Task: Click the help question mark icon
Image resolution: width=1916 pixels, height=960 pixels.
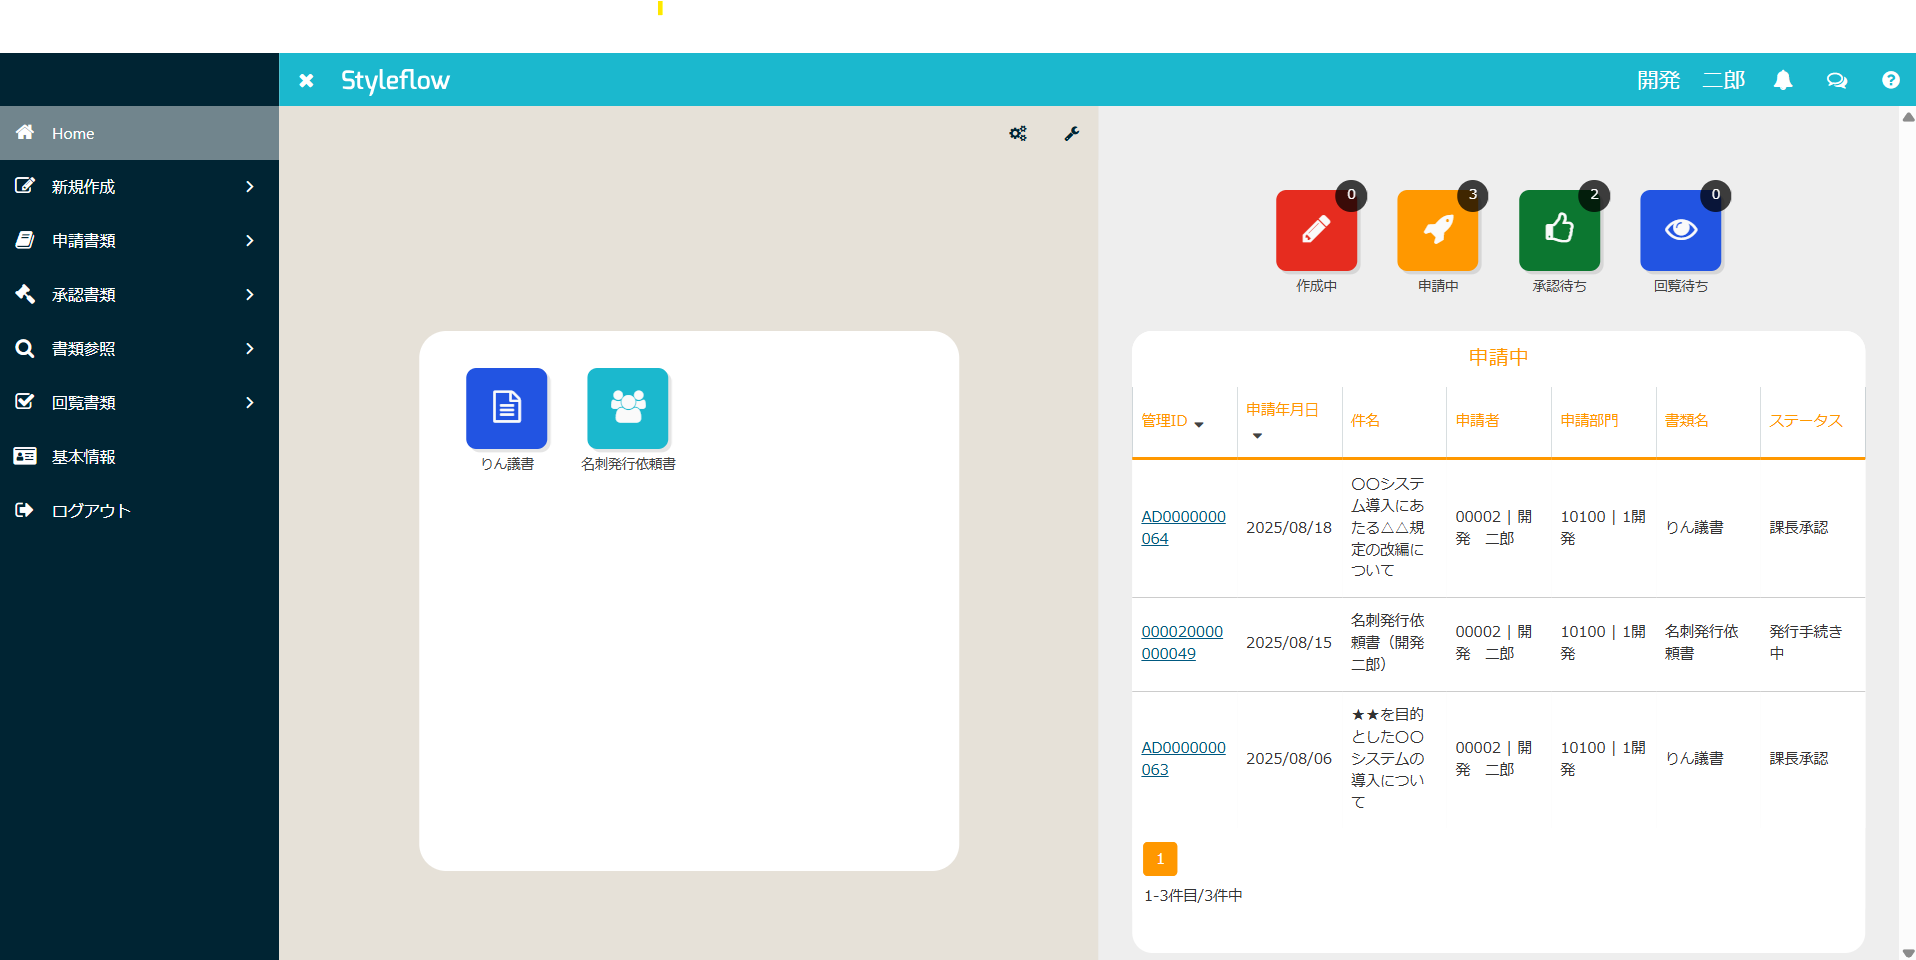Action: (1890, 80)
